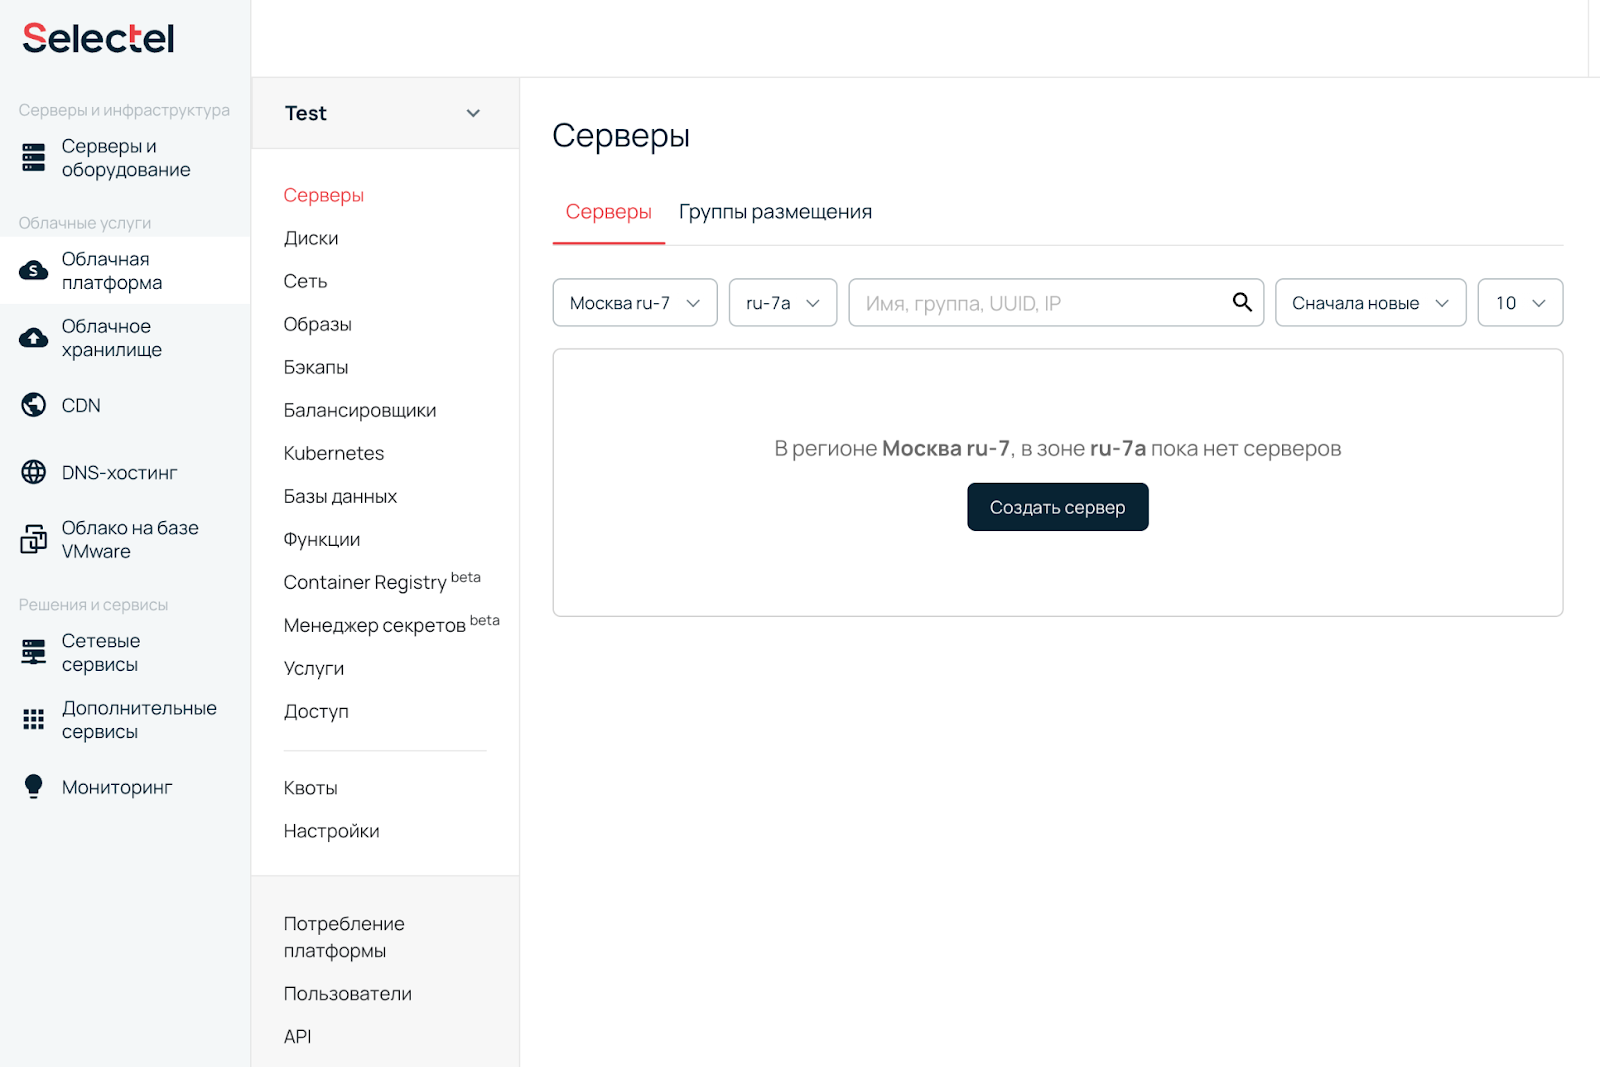Viewport: 1600px width, 1067px height.
Task: Select CDN in sidebar
Action: click(125, 405)
